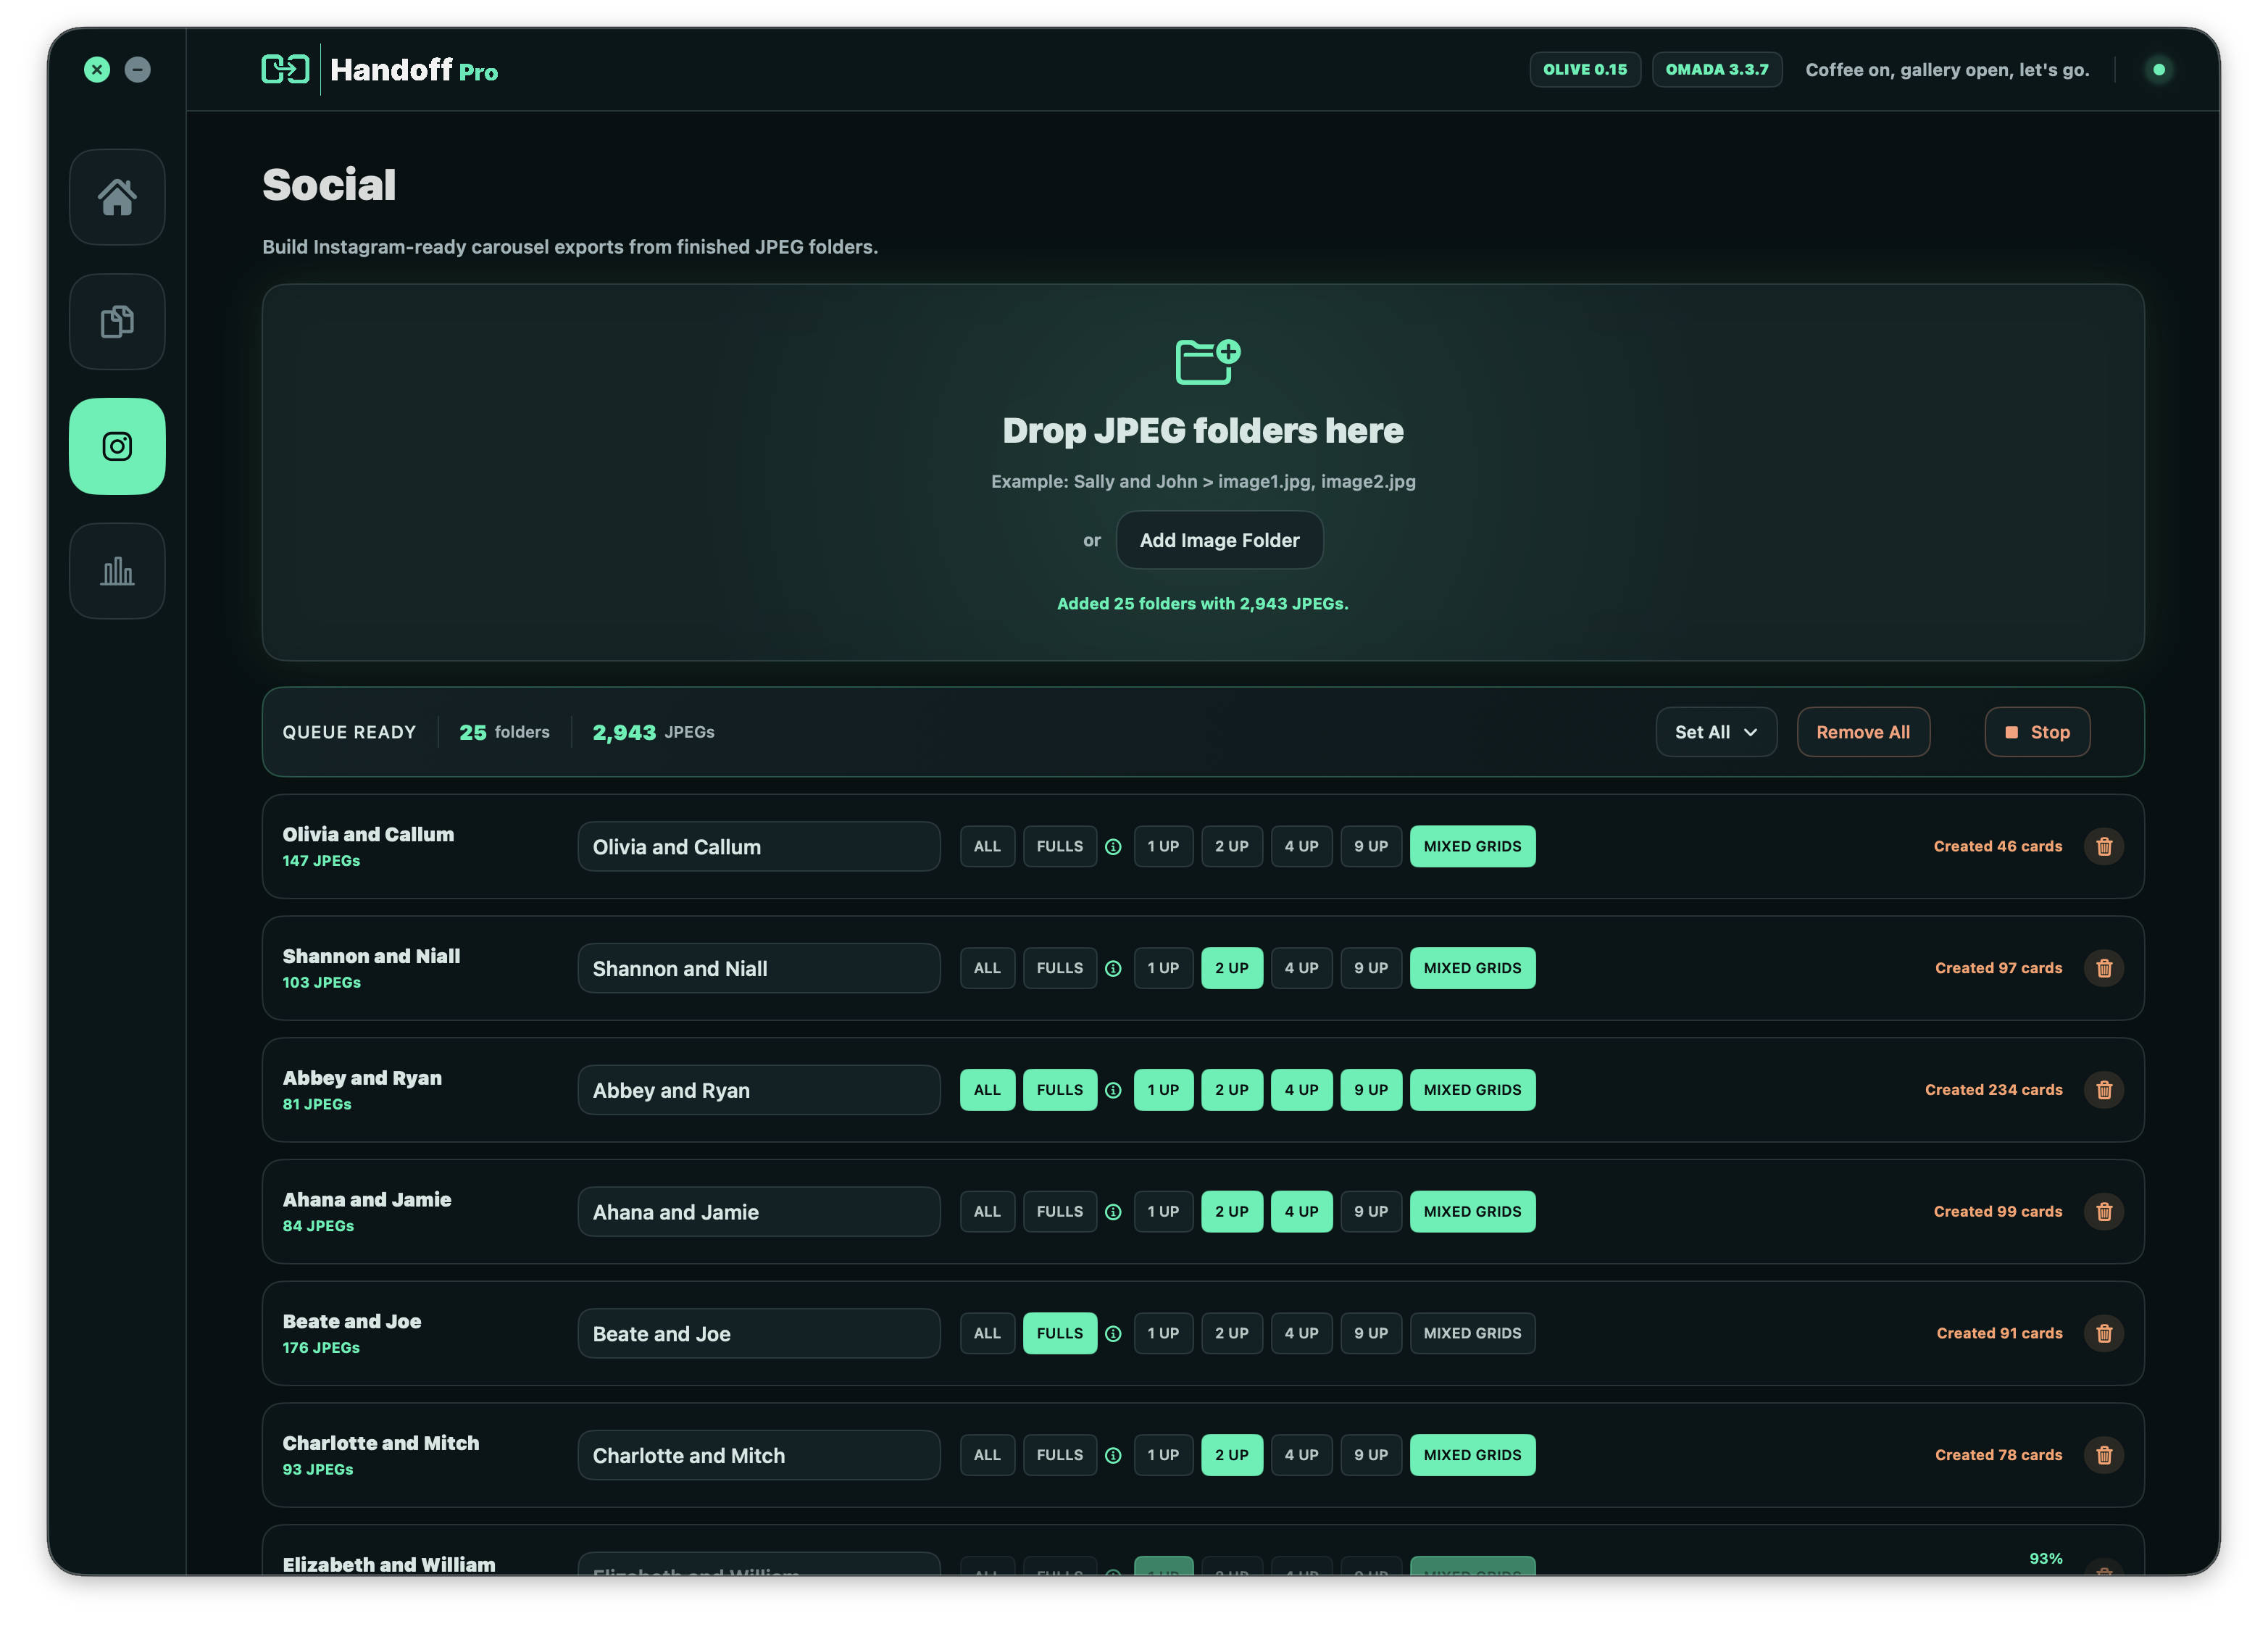This screenshot has height=1629, width=2268.
Task: Click the green status indicator dot
Action: point(2158,70)
